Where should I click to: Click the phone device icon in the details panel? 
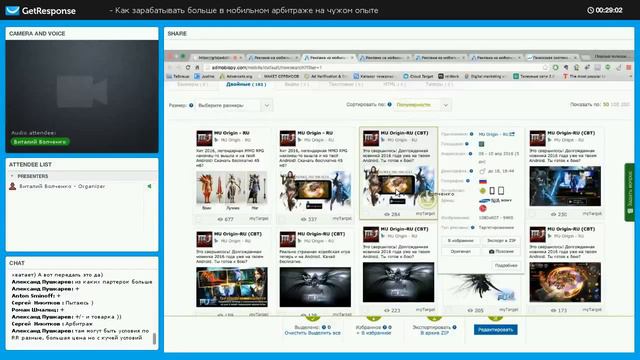click(x=492, y=191)
